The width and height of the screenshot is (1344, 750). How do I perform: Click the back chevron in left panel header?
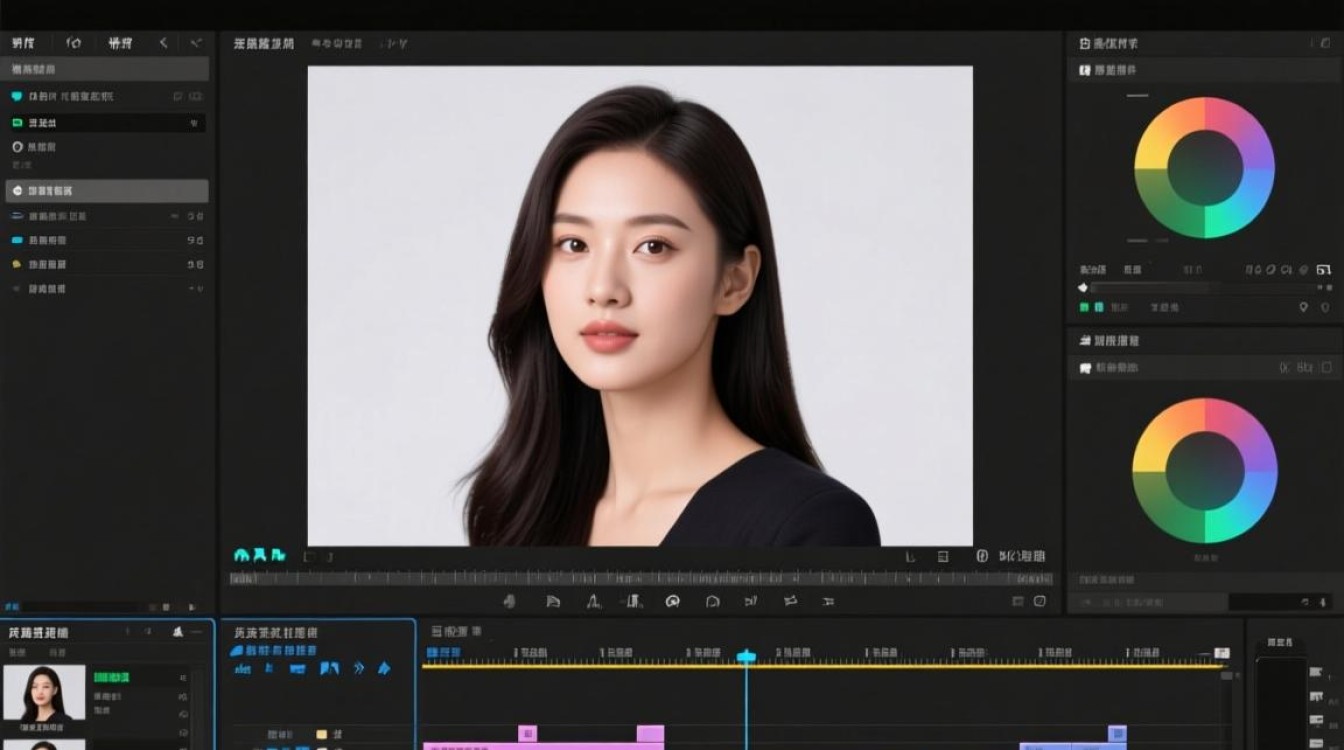164,43
